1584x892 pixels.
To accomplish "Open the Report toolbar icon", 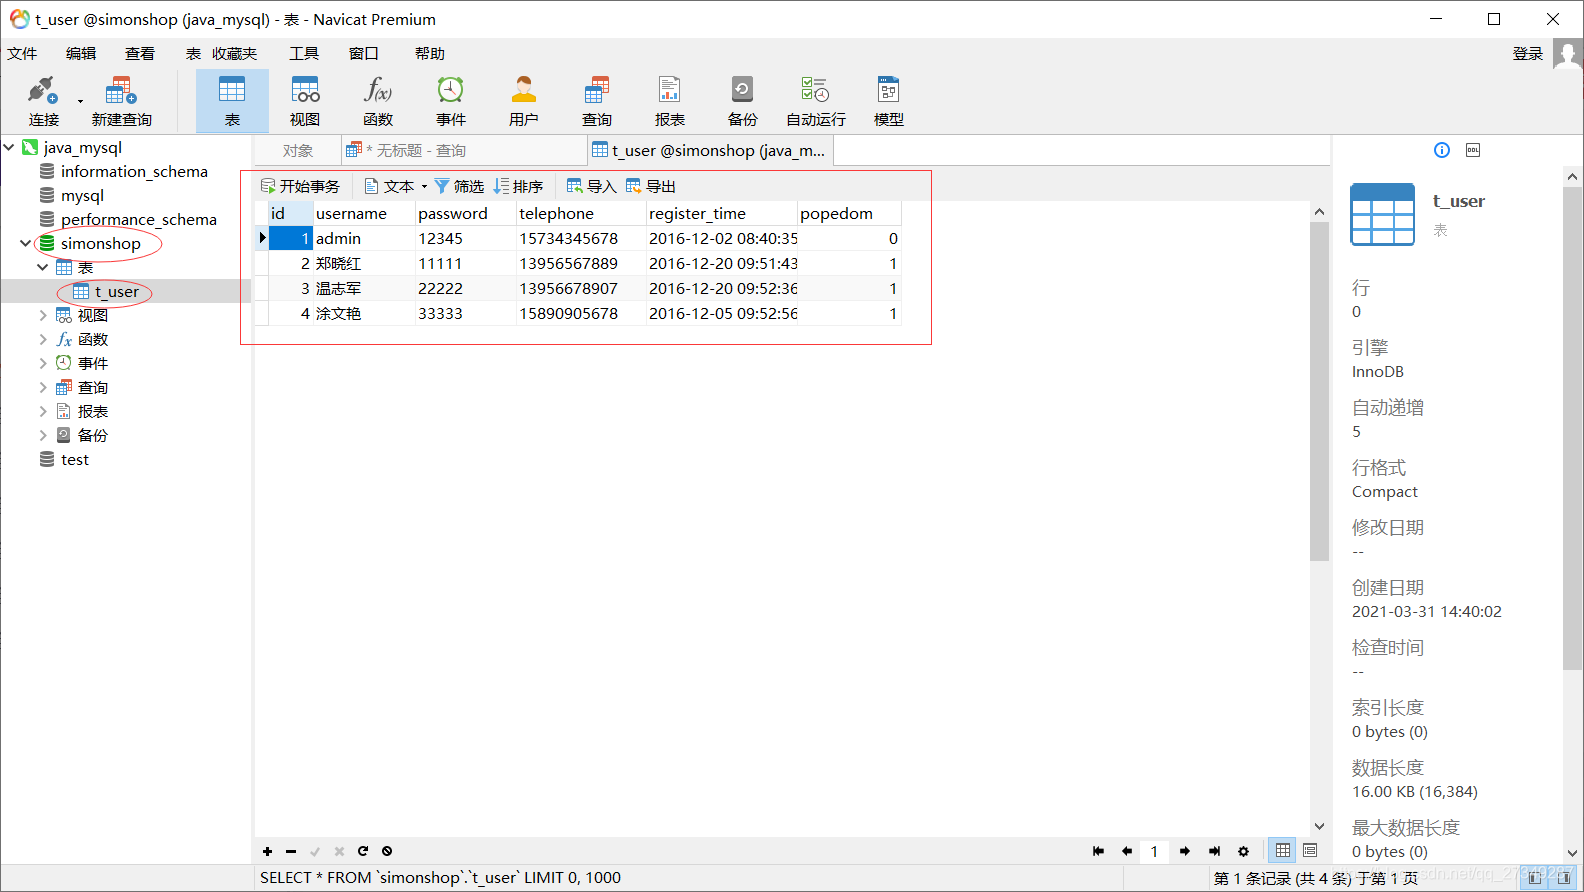I will click(670, 101).
